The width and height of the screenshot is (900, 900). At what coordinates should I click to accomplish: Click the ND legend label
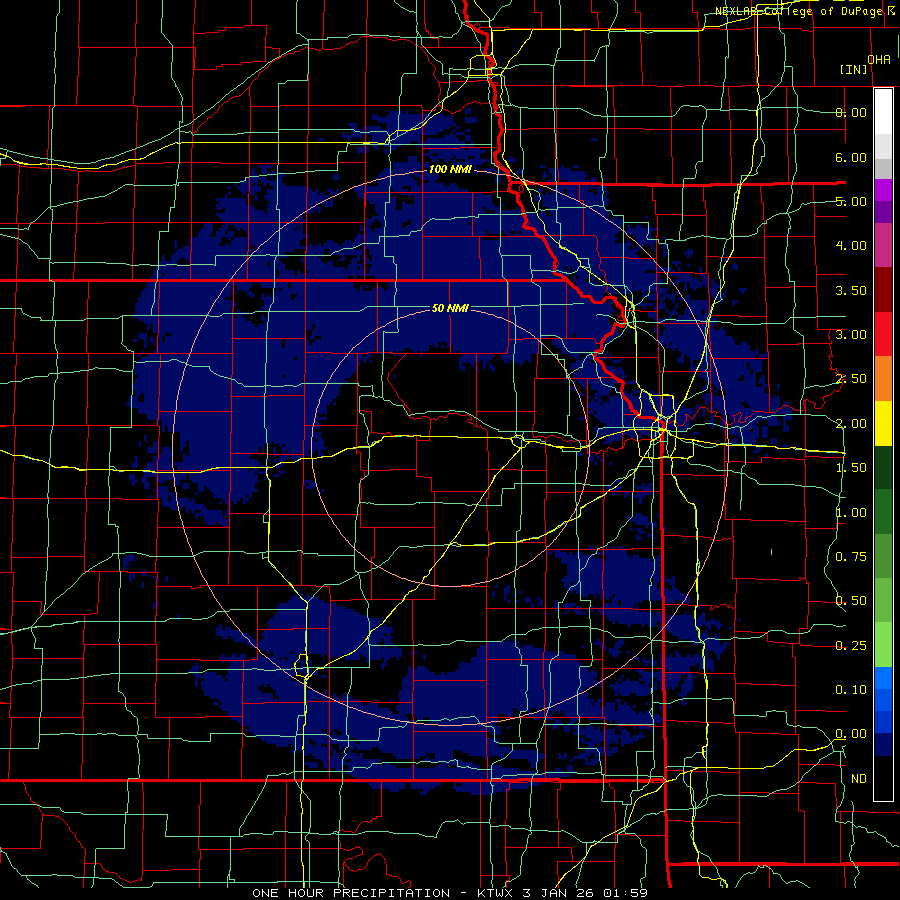pyautogui.click(x=859, y=779)
